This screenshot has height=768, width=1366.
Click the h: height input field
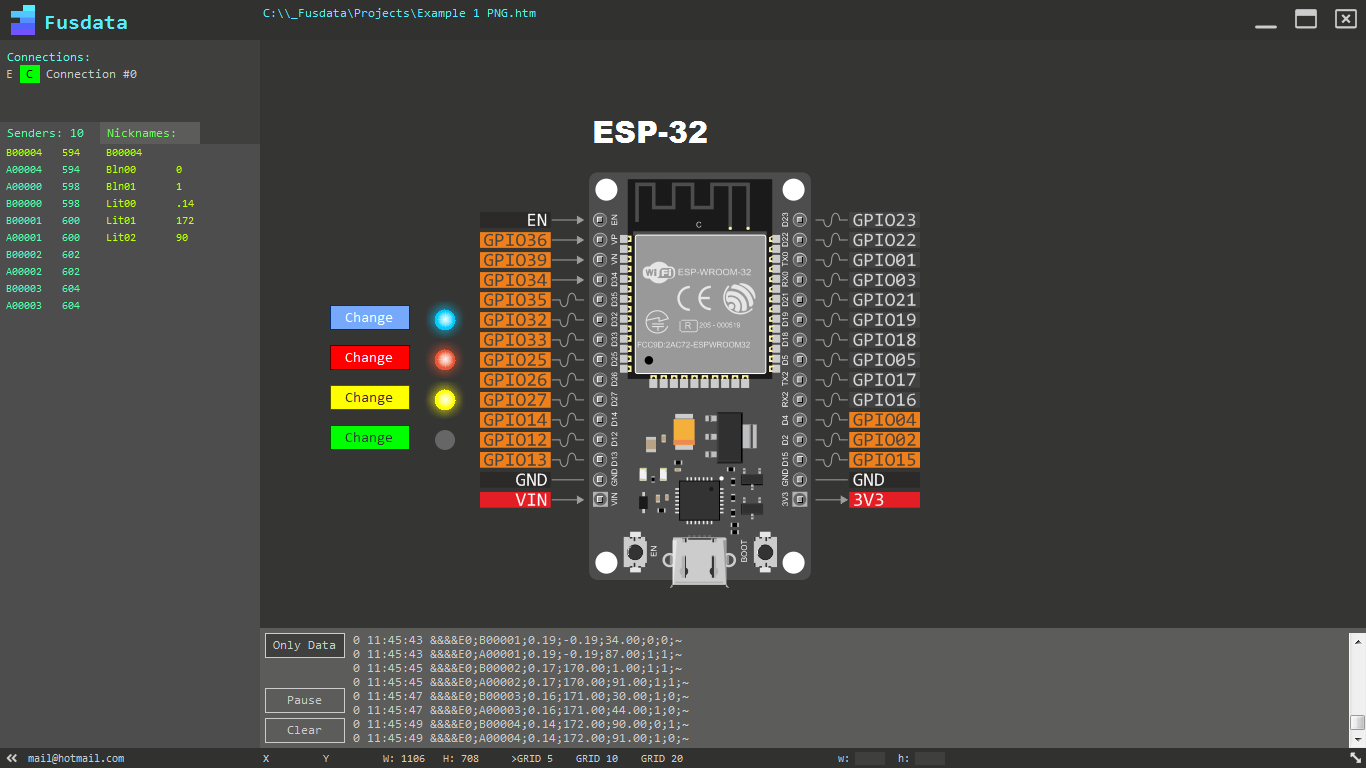tap(930, 758)
